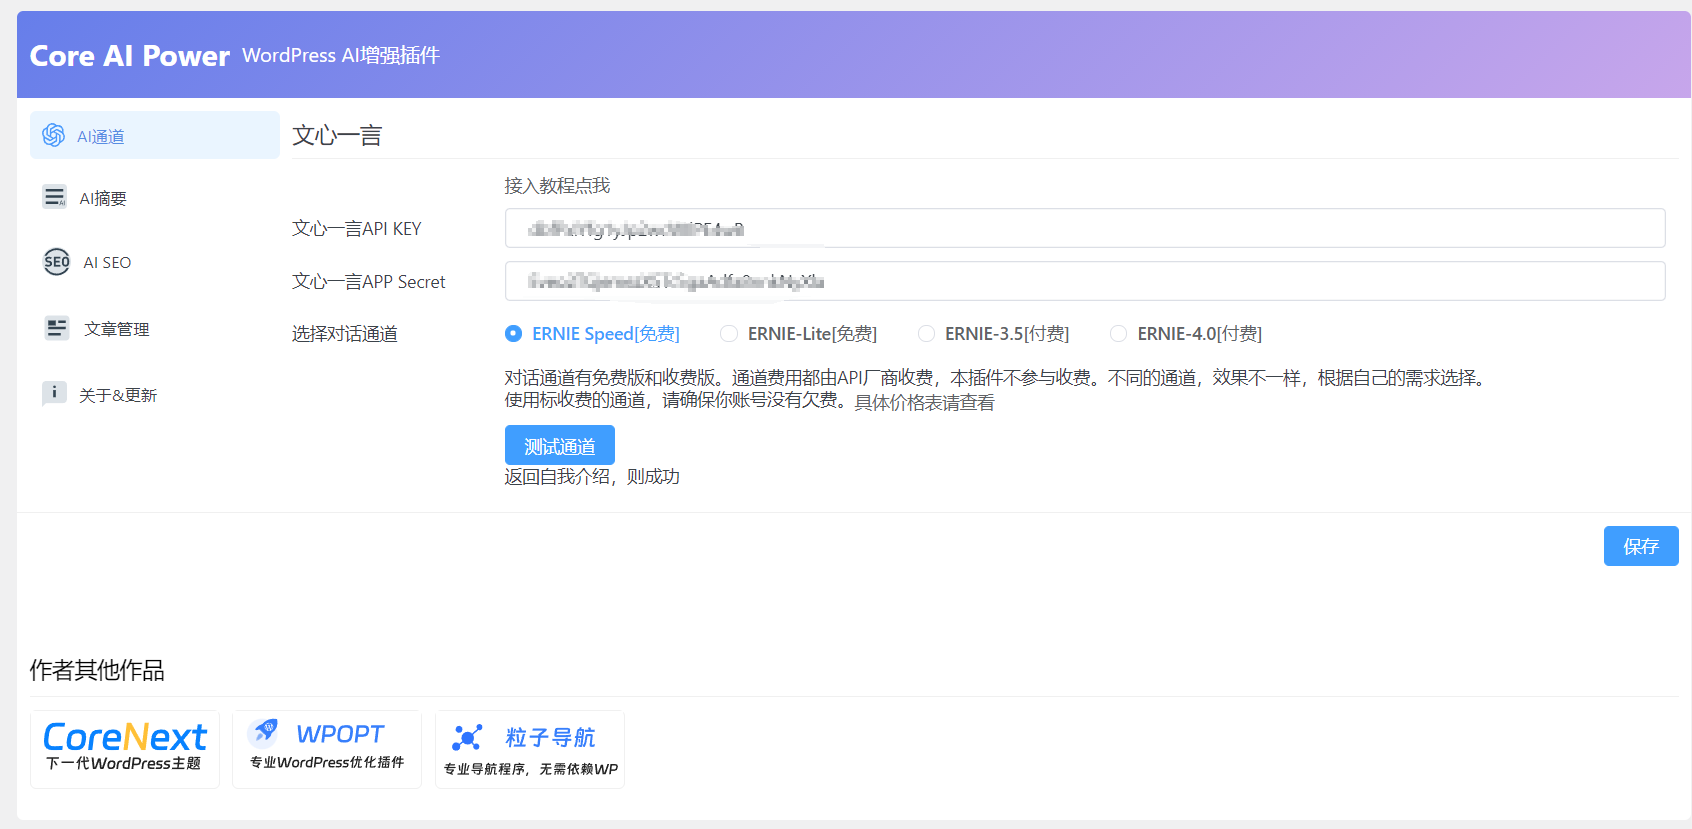The height and width of the screenshot is (829, 1692).
Task: Open the 接入教程点我 tutorial link
Action: pos(557,186)
